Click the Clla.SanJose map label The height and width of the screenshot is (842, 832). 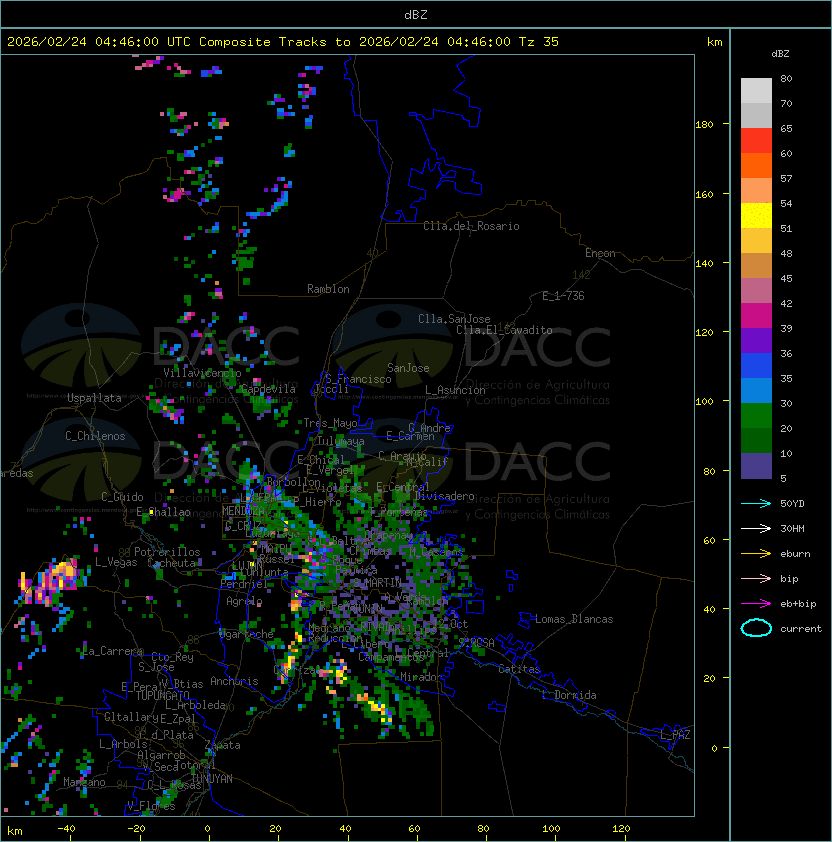coord(454,319)
